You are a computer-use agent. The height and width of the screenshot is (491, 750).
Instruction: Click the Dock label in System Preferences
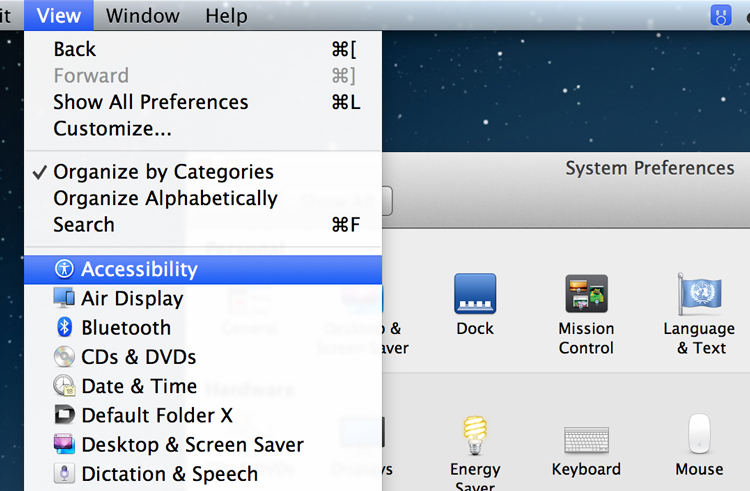[475, 329]
